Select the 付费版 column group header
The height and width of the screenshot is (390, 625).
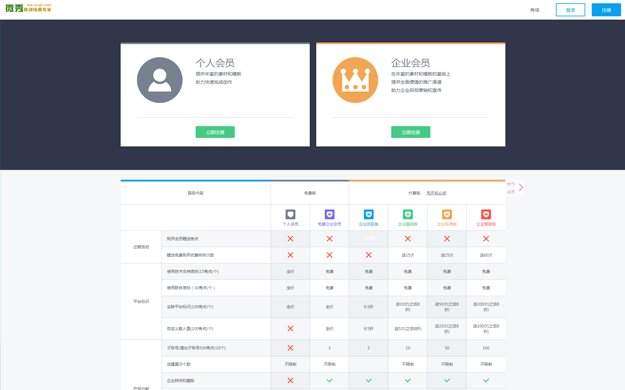(x=414, y=193)
